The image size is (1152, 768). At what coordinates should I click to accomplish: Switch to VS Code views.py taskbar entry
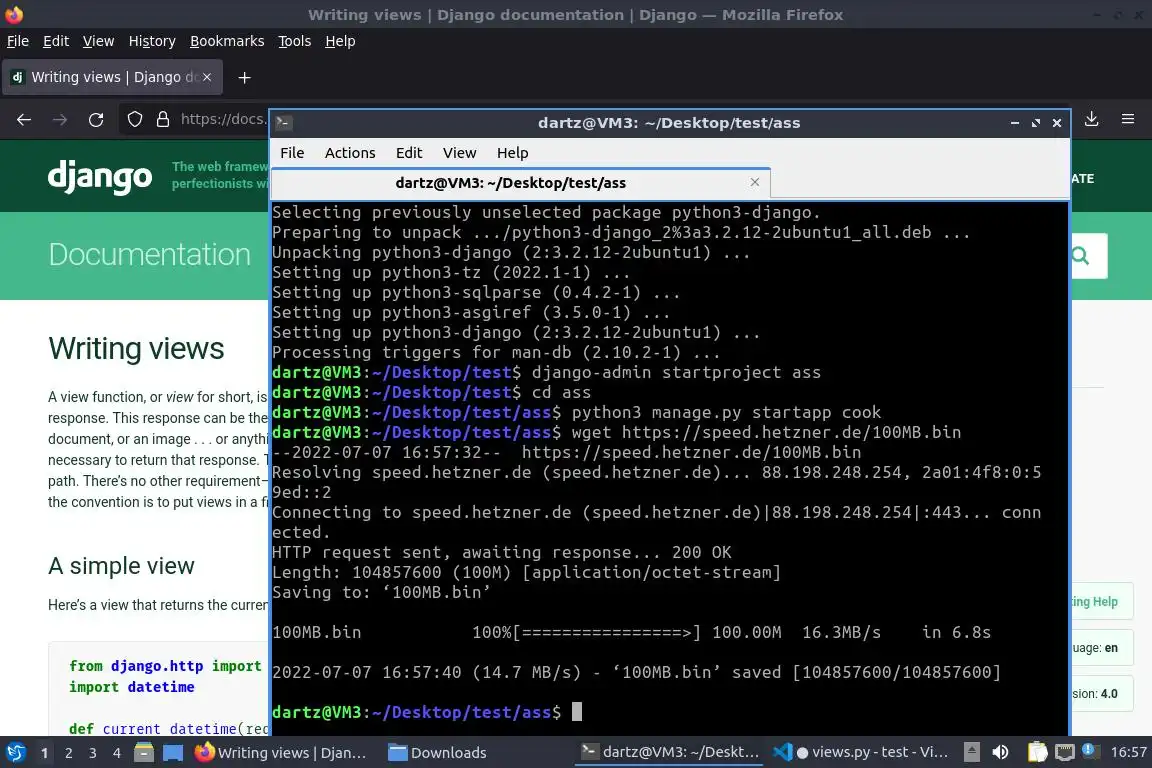coord(860,752)
